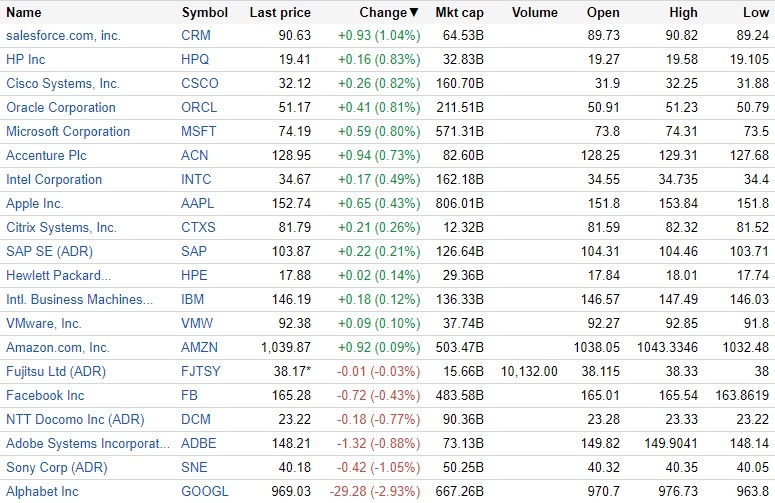This screenshot has width=775, height=503.
Task: Click the Fujitsu Ltd (ADR) link
Action: pos(56,372)
